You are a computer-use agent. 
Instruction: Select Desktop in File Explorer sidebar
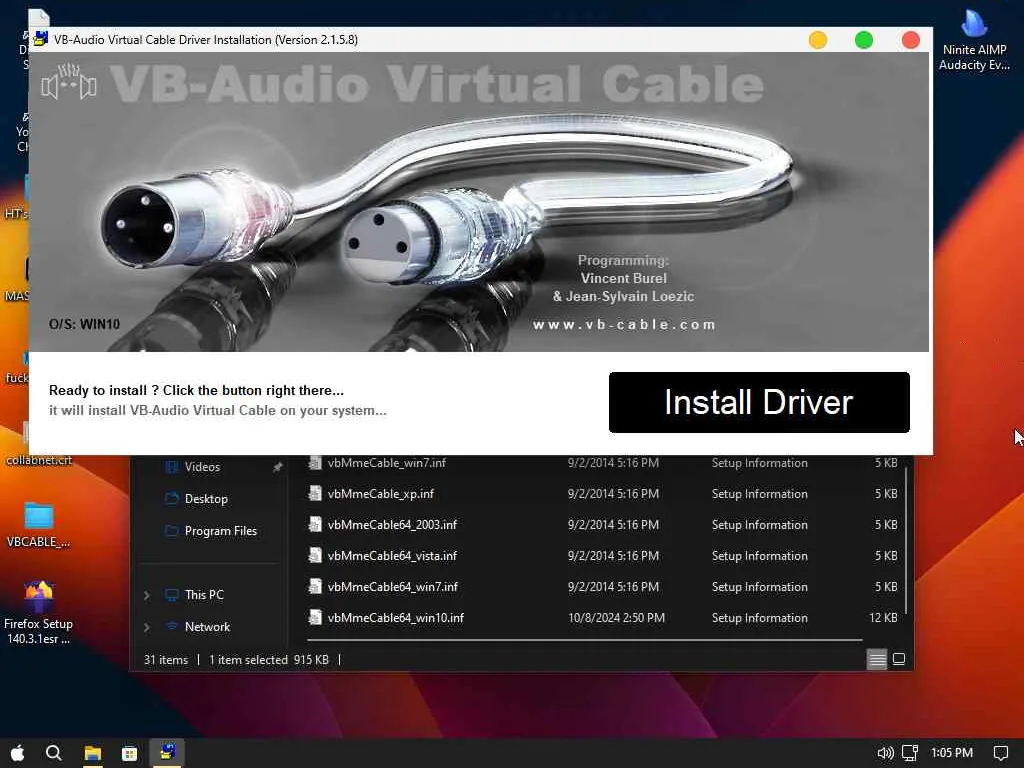point(206,499)
